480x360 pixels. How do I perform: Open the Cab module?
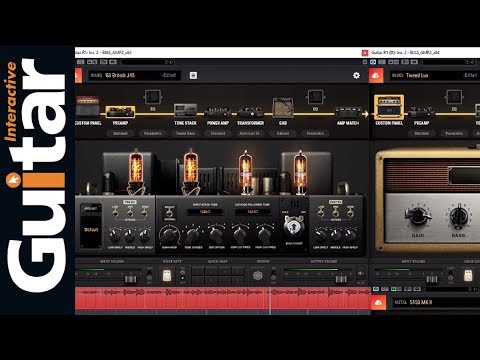(x=283, y=107)
